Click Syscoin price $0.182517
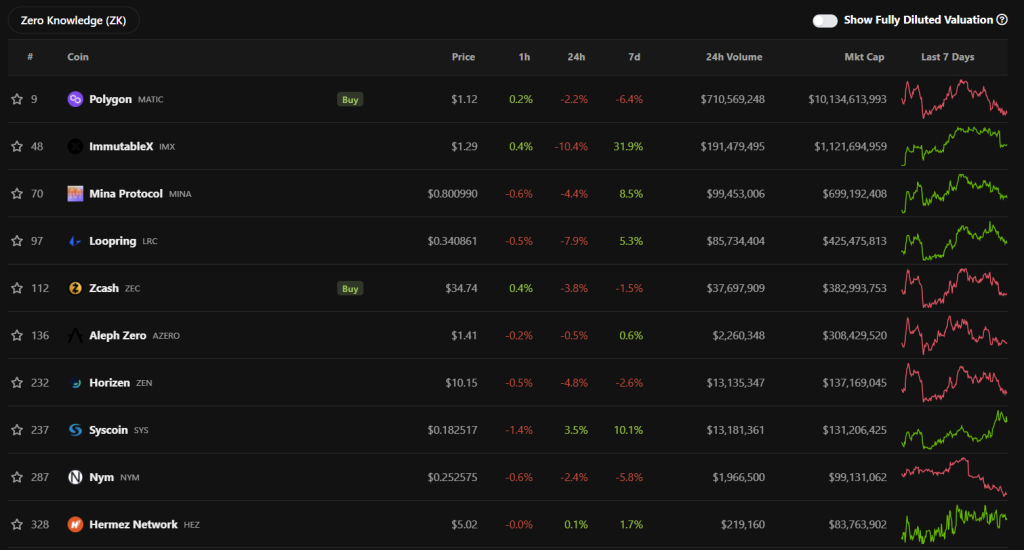This screenshot has width=1024, height=550. coord(453,430)
